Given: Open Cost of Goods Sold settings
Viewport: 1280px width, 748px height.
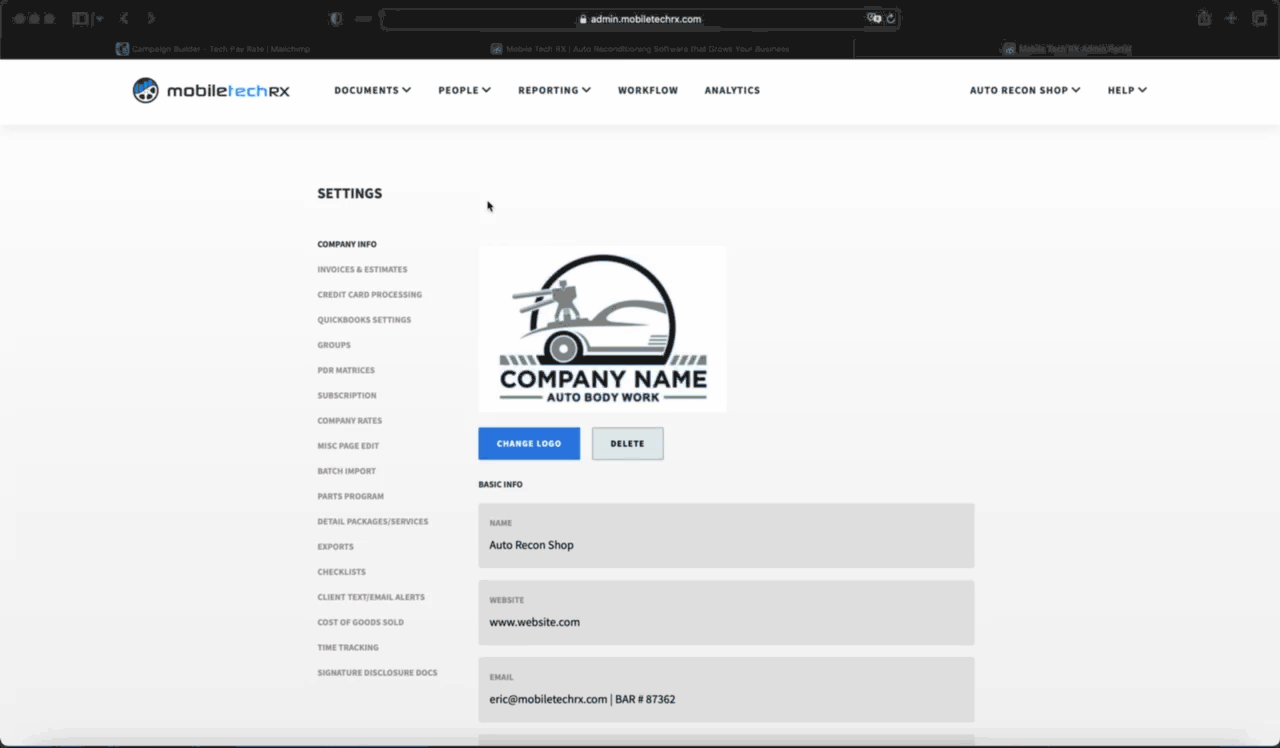Looking at the screenshot, I should pos(360,622).
